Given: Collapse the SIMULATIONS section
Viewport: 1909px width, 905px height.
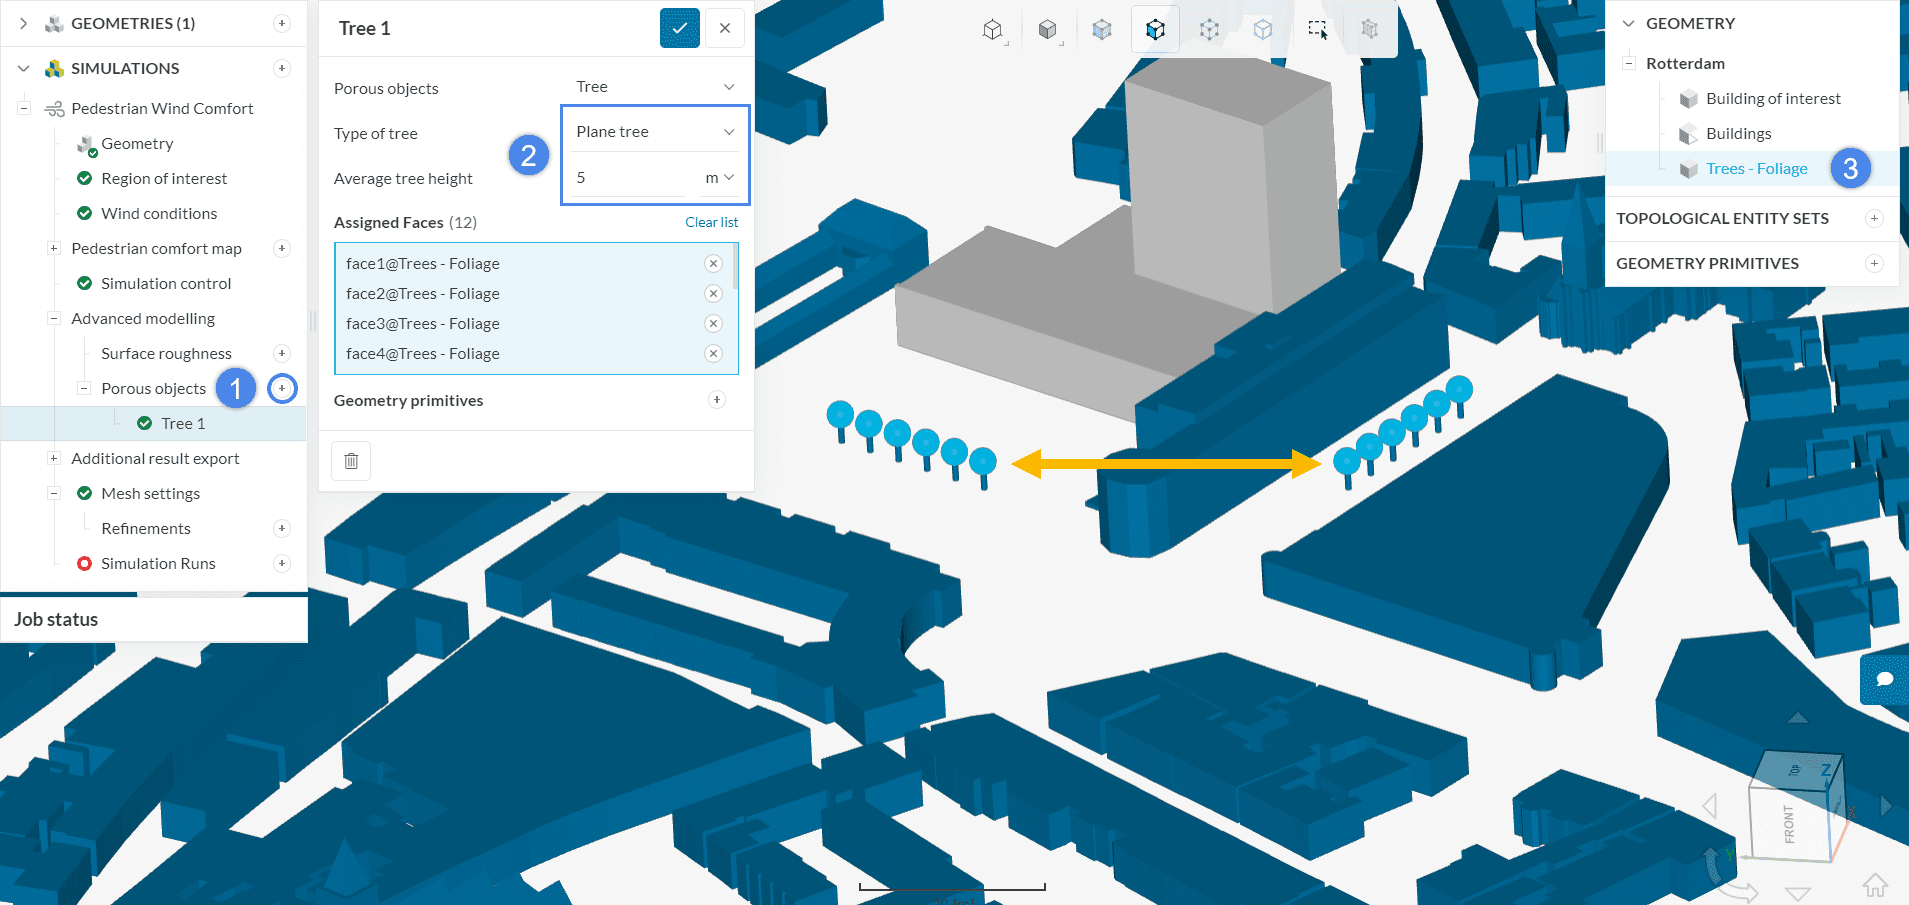Looking at the screenshot, I should coord(24,69).
